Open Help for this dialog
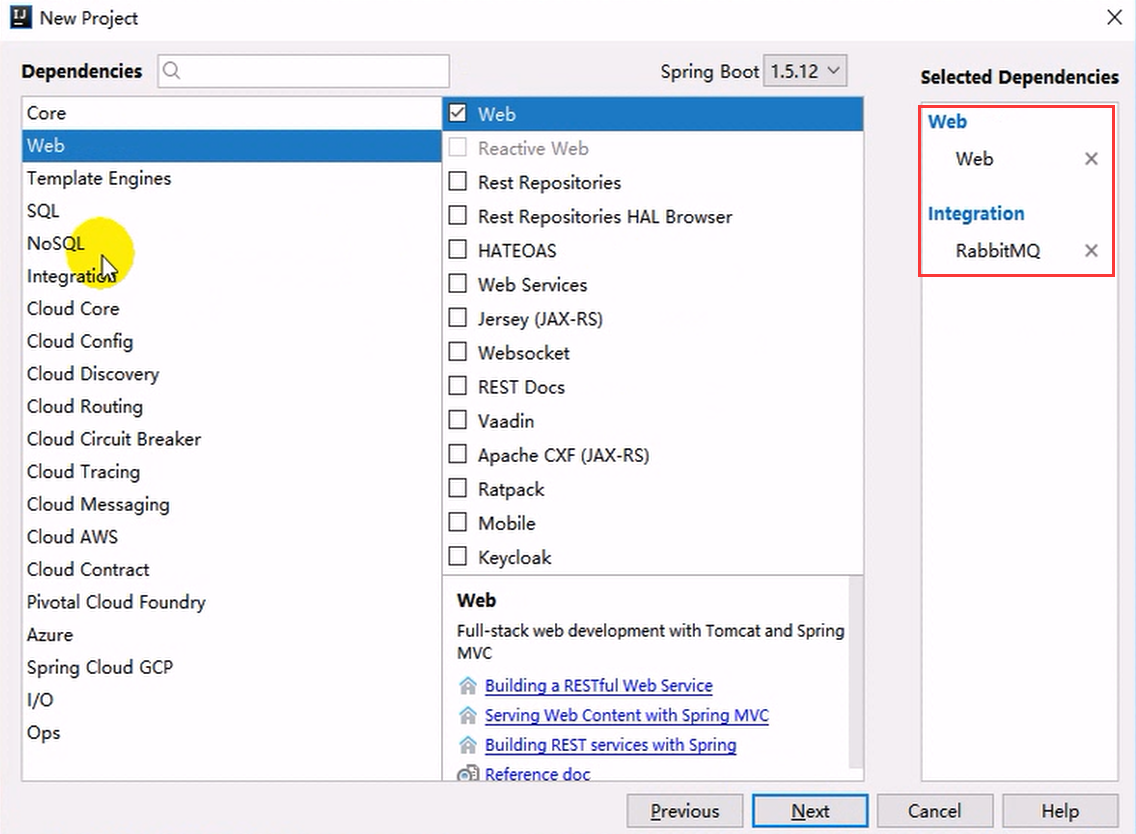The height and width of the screenshot is (834, 1136). (x=1060, y=811)
